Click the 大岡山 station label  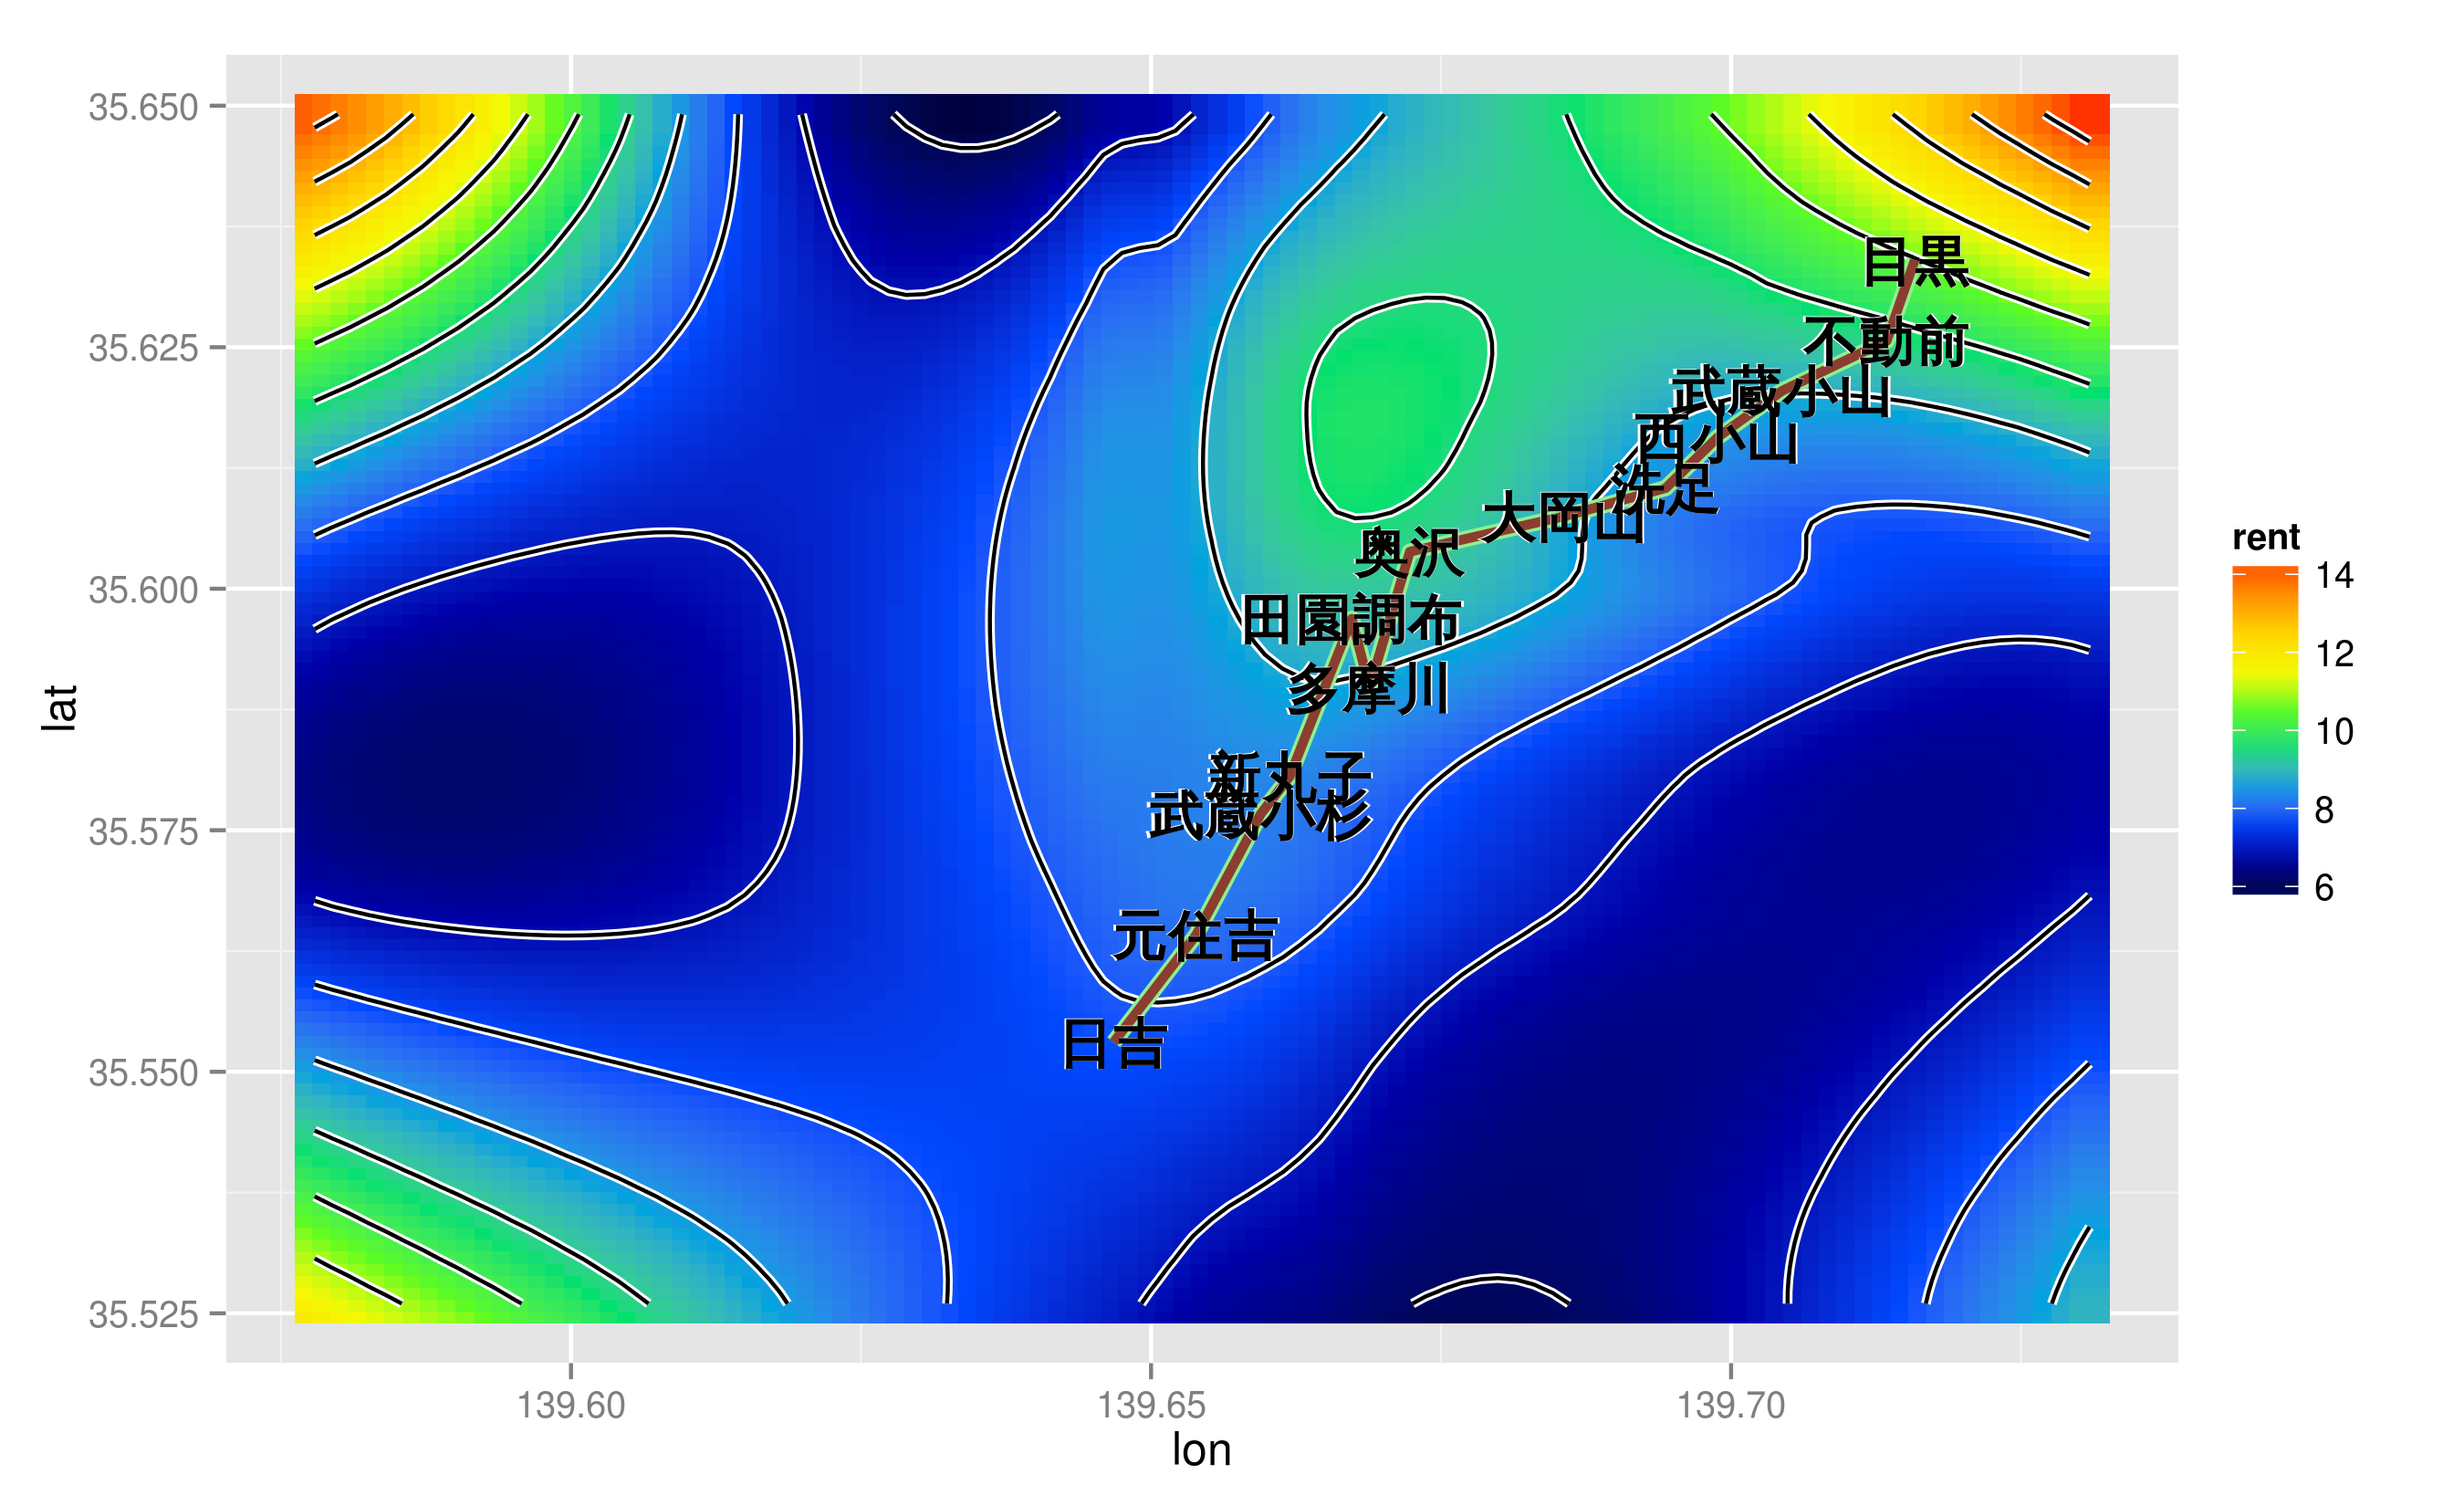pyautogui.click(x=1562, y=518)
